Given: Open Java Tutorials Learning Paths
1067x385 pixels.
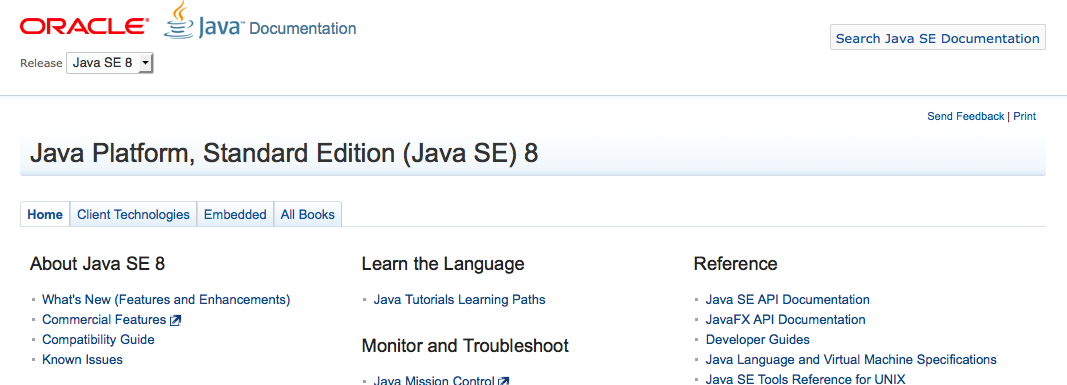Looking at the screenshot, I should (x=459, y=299).
